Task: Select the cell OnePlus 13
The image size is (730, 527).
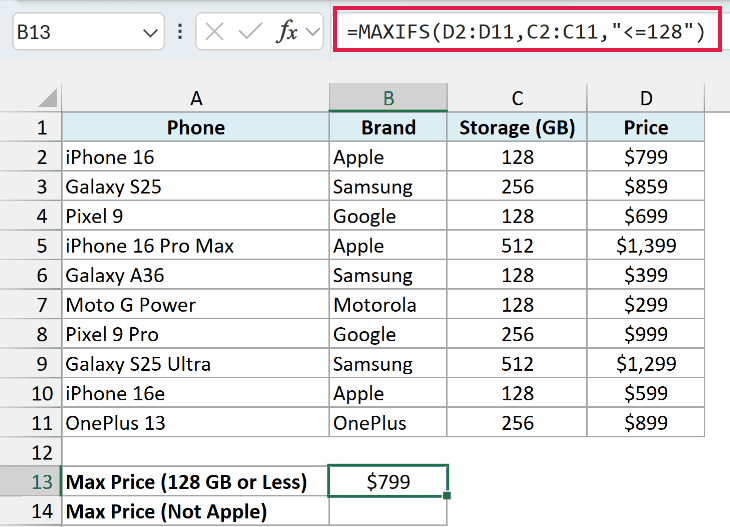Action: coord(196,423)
